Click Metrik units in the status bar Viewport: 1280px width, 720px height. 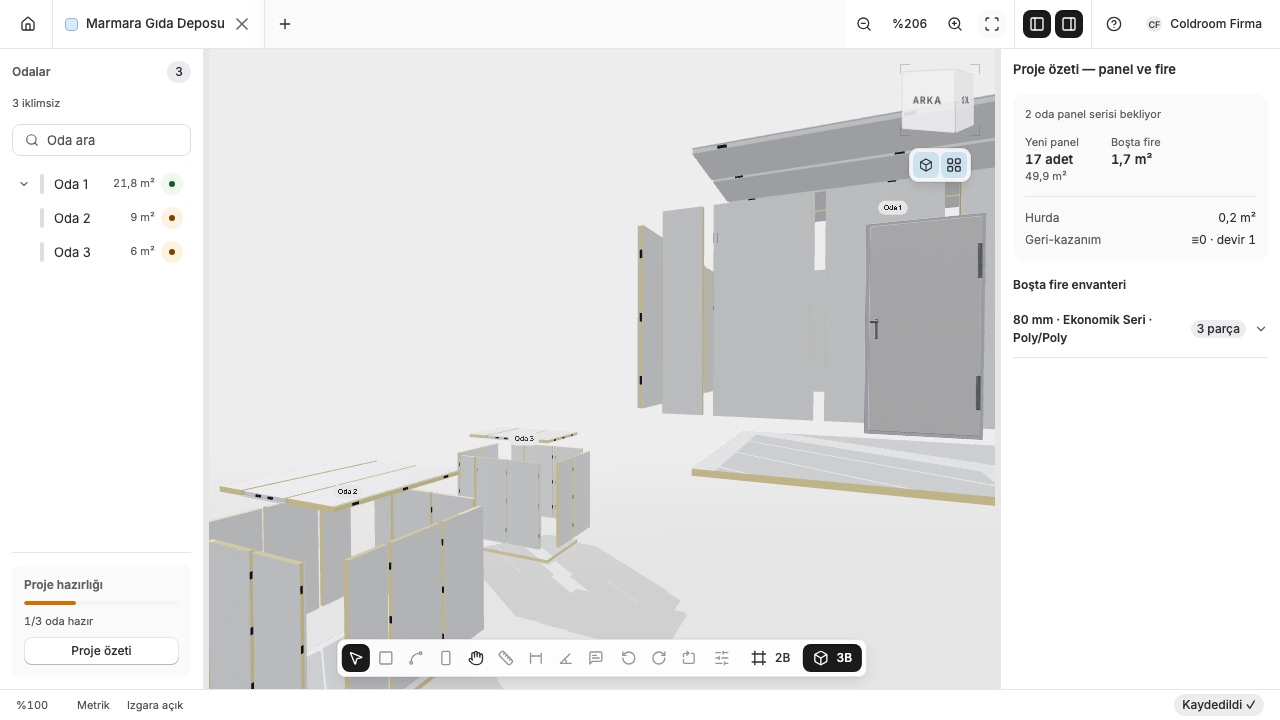[93, 705]
